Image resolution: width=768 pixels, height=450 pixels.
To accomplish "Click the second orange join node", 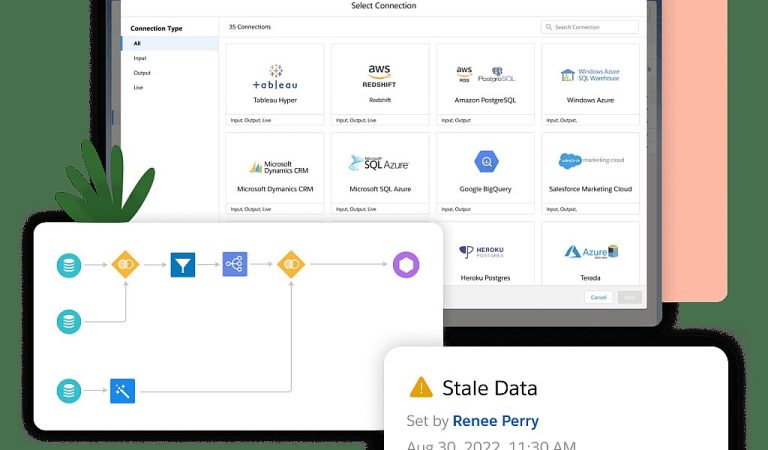I will [291, 264].
